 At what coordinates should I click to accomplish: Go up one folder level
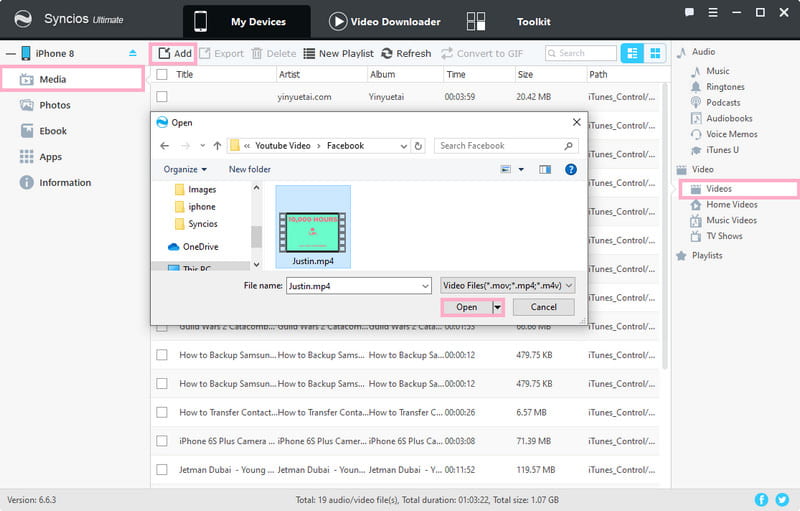[217, 146]
